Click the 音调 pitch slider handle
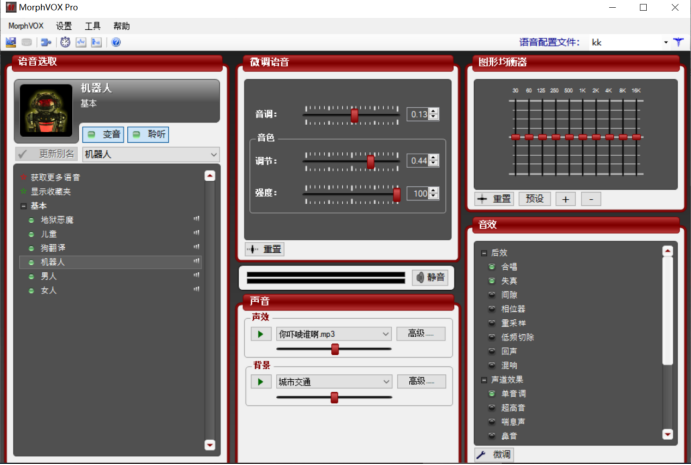The height and width of the screenshot is (465, 691). tap(354, 115)
